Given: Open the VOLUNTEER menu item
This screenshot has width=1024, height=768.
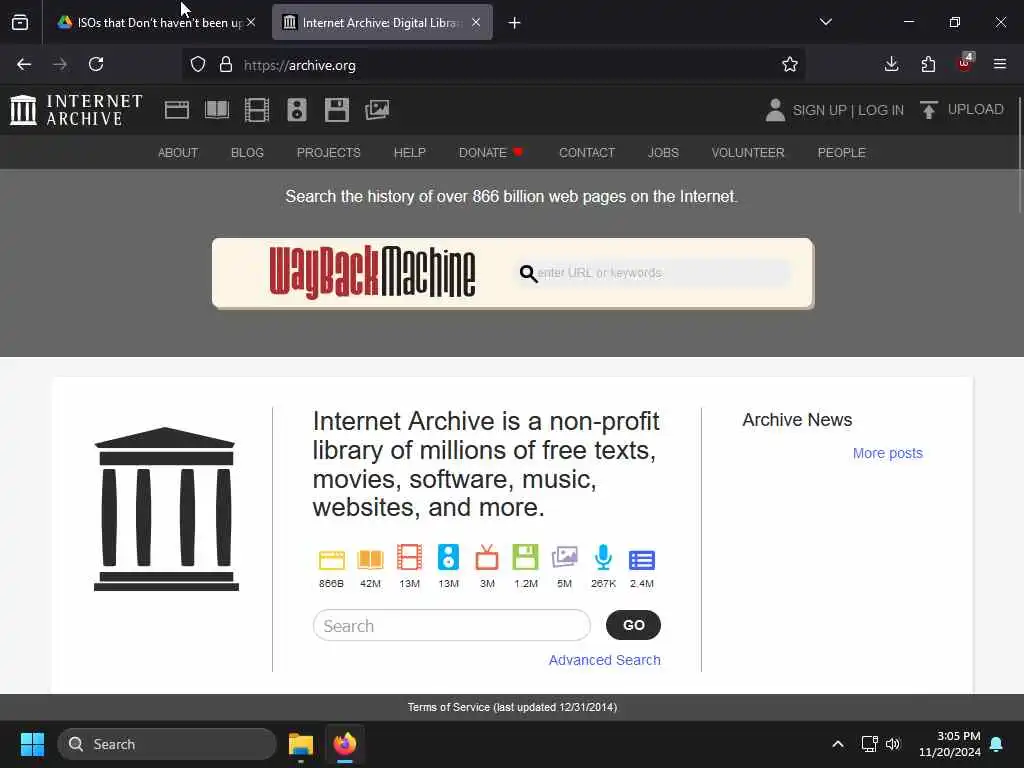Looking at the screenshot, I should pyautogui.click(x=748, y=152).
